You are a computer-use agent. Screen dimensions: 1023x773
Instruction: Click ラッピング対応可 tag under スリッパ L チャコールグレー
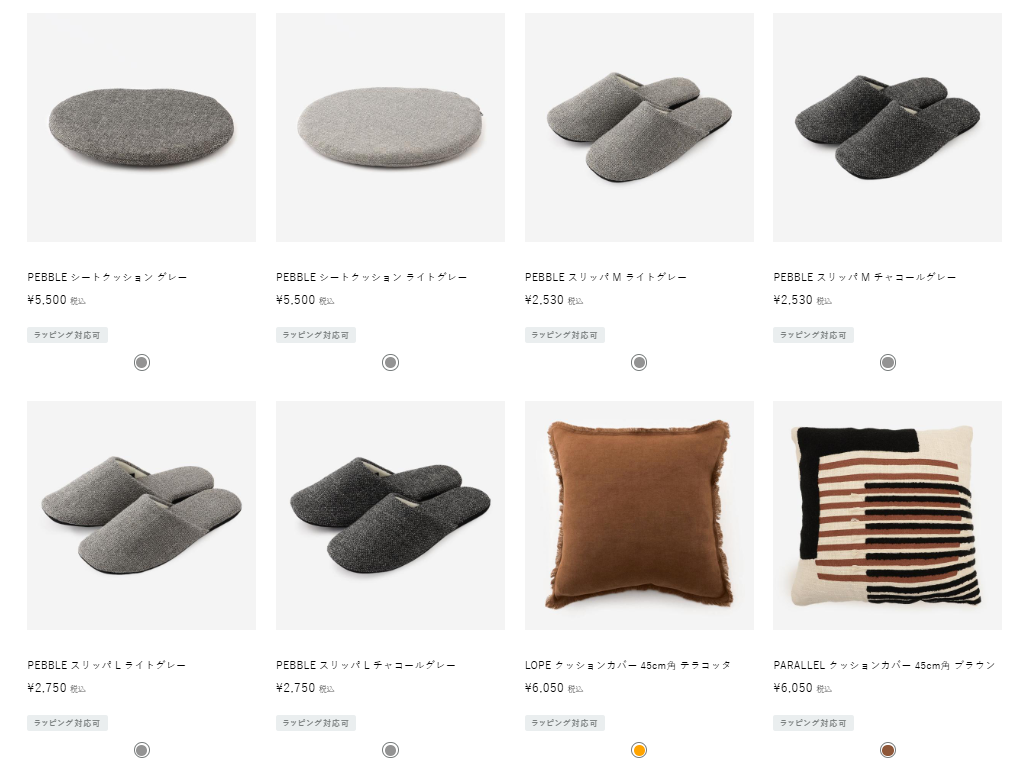point(316,723)
